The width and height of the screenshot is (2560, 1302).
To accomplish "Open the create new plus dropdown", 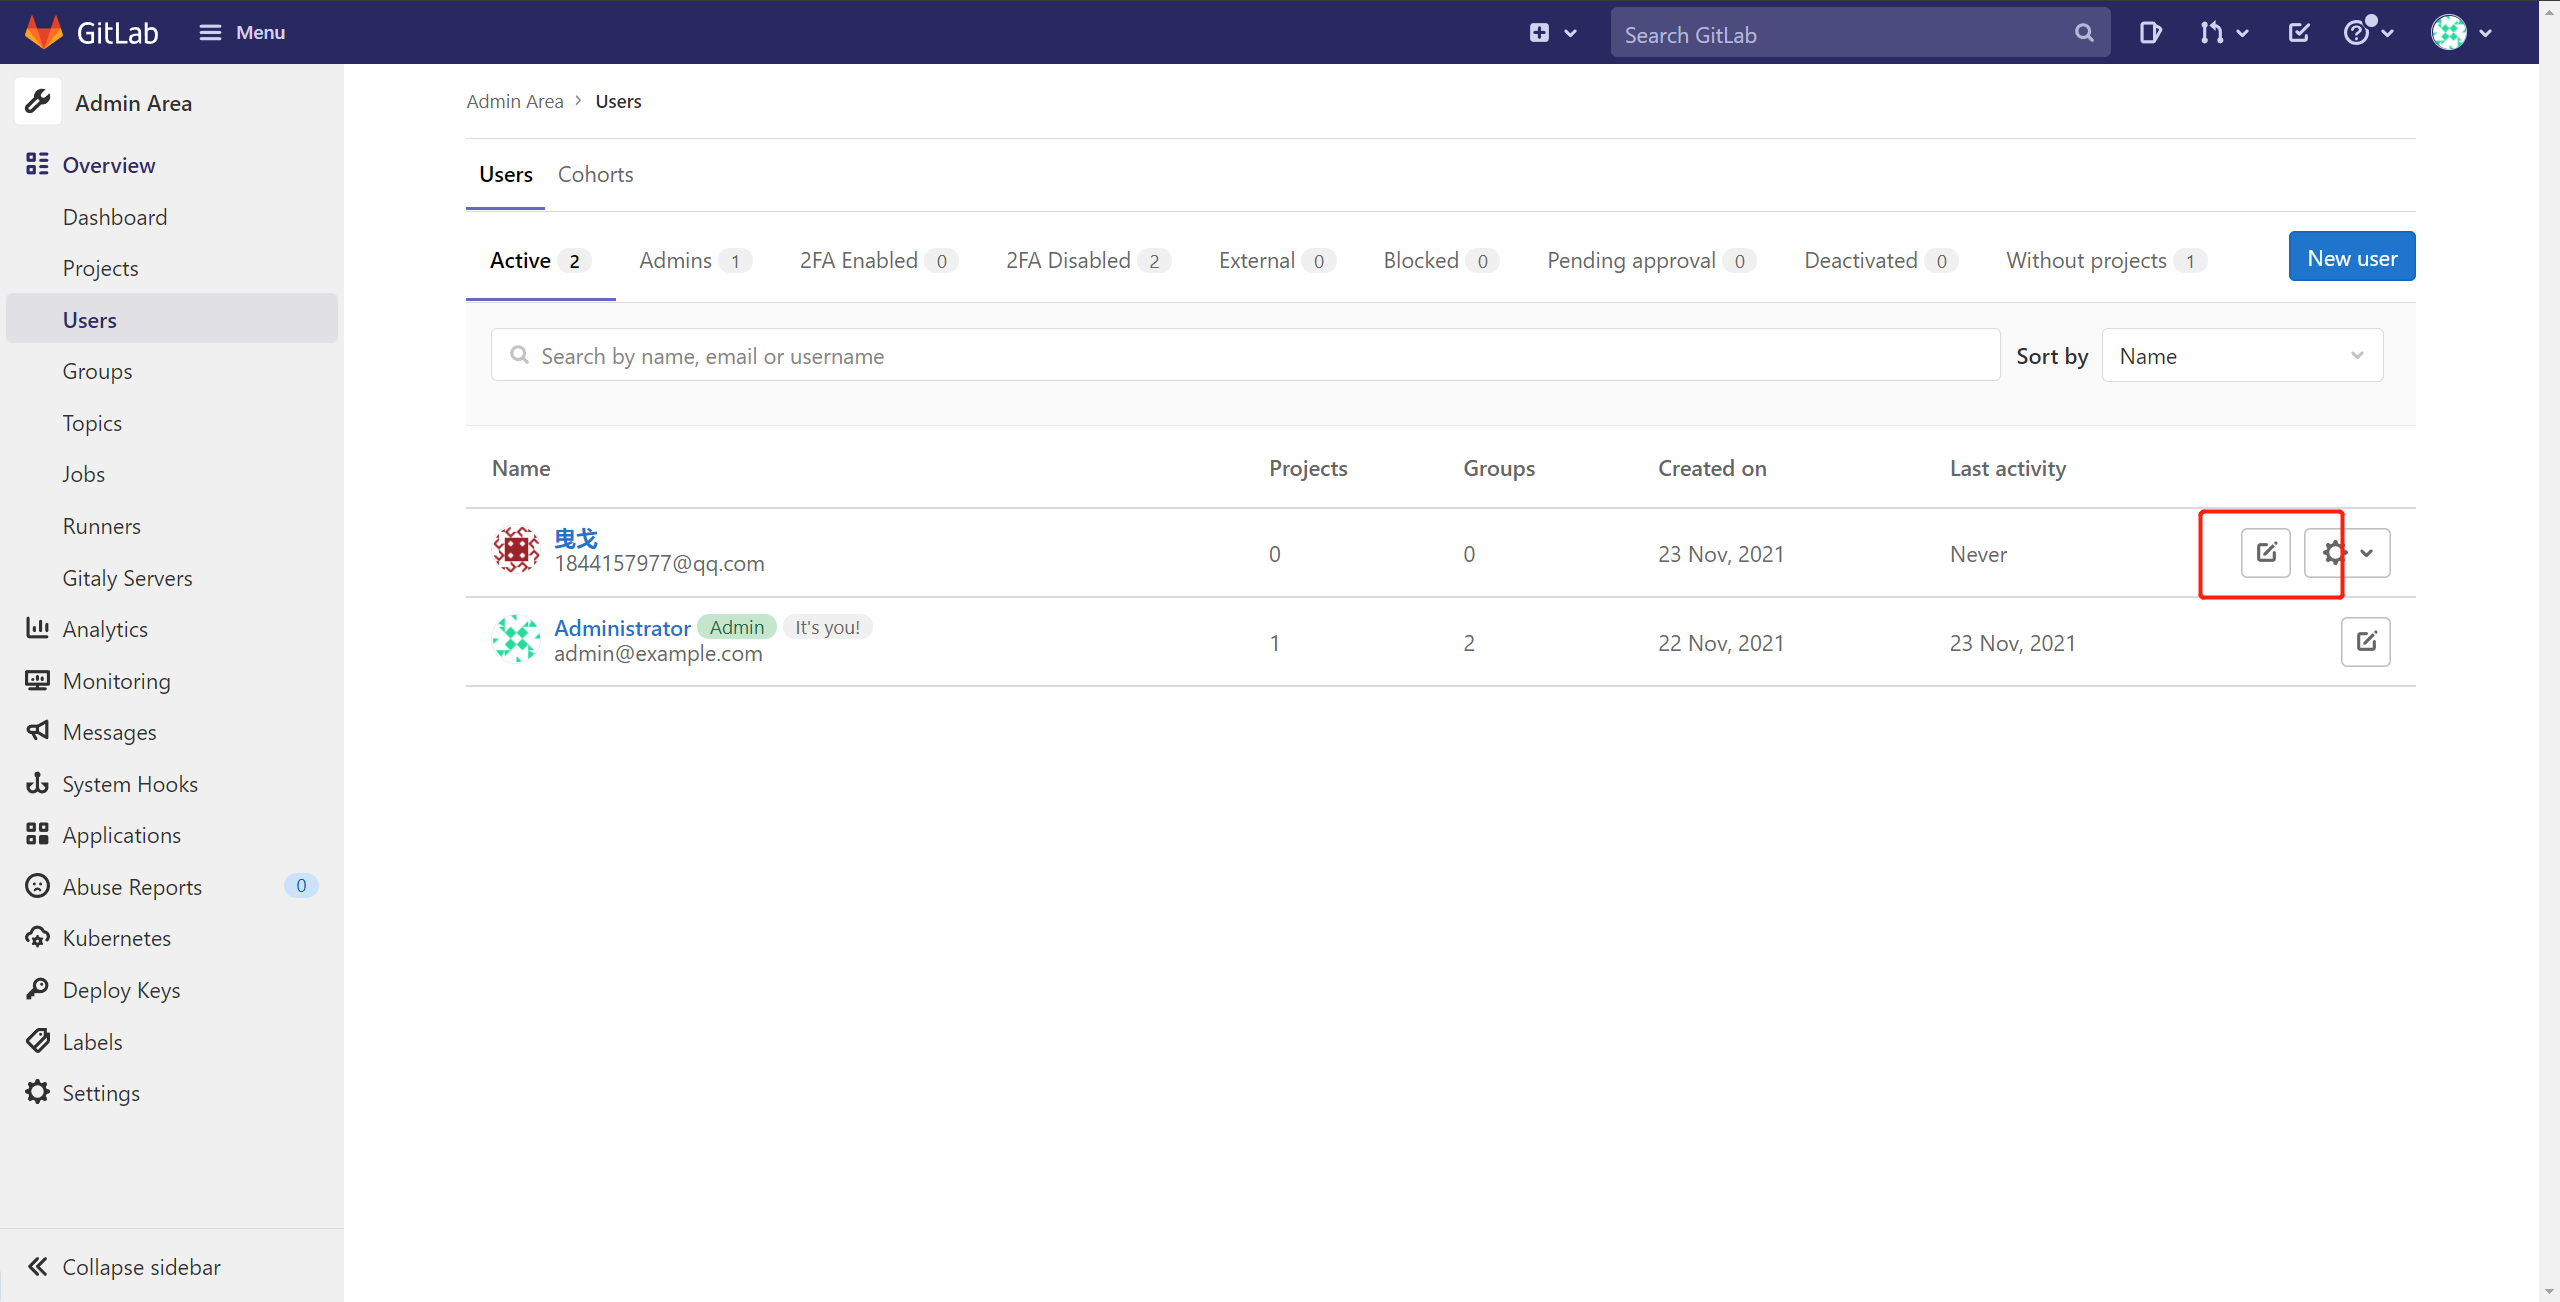I will tap(1552, 33).
